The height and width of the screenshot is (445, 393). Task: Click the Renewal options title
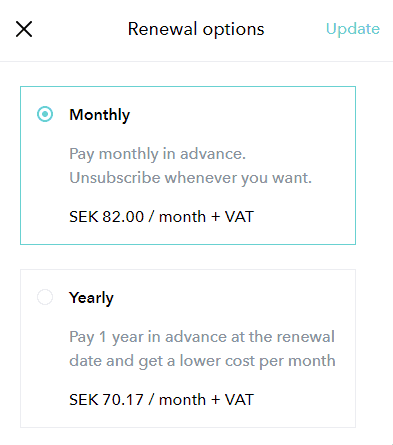[x=196, y=29]
